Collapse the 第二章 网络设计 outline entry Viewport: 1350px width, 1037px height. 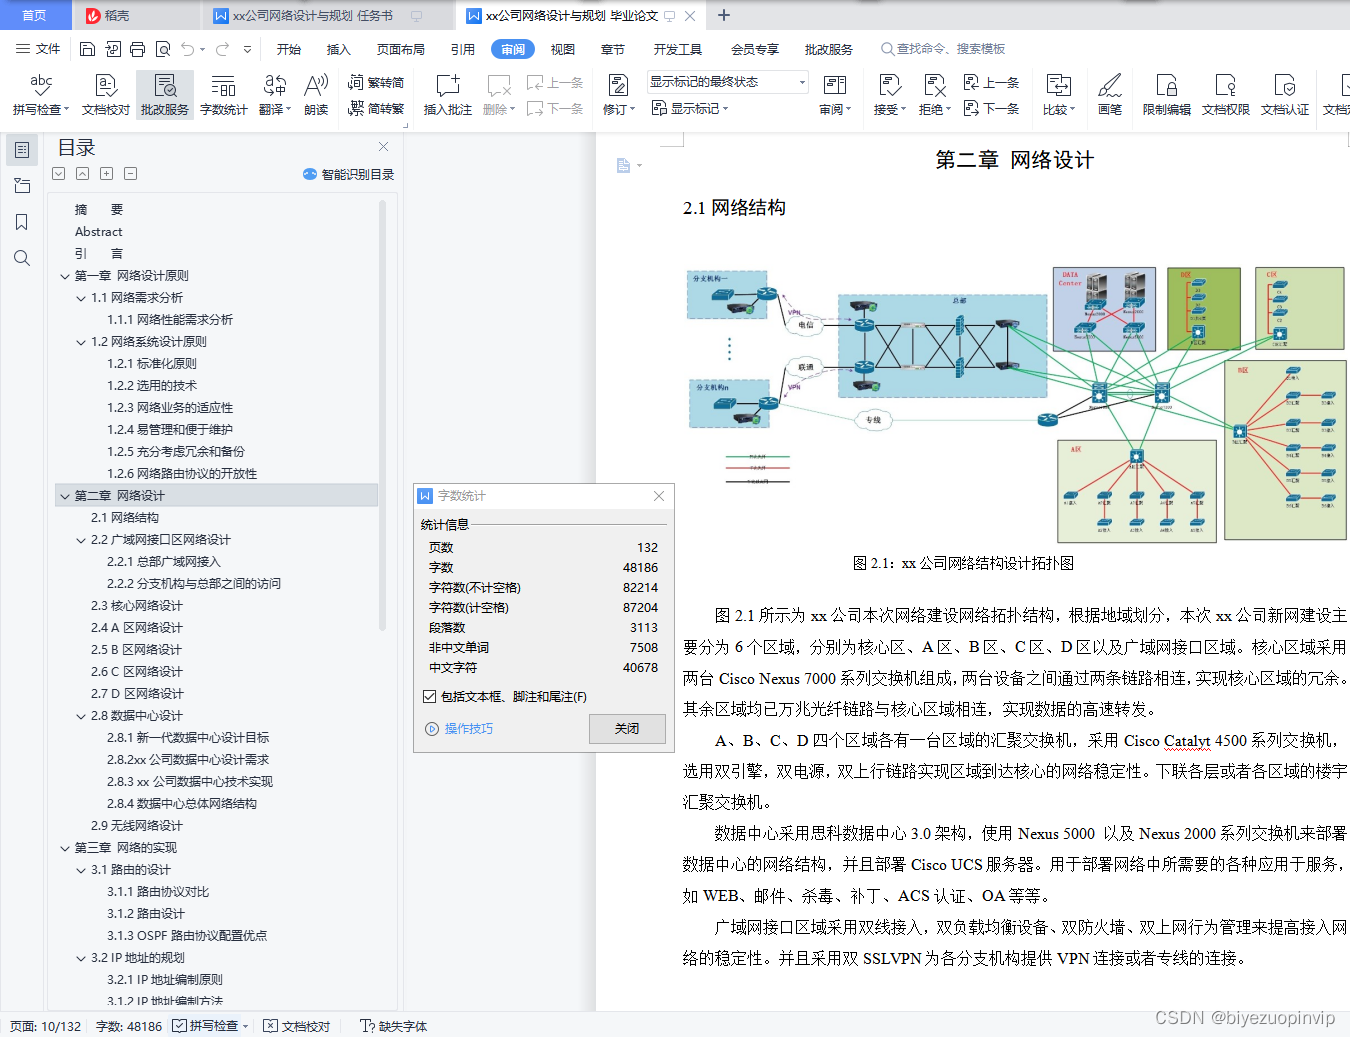click(x=63, y=495)
